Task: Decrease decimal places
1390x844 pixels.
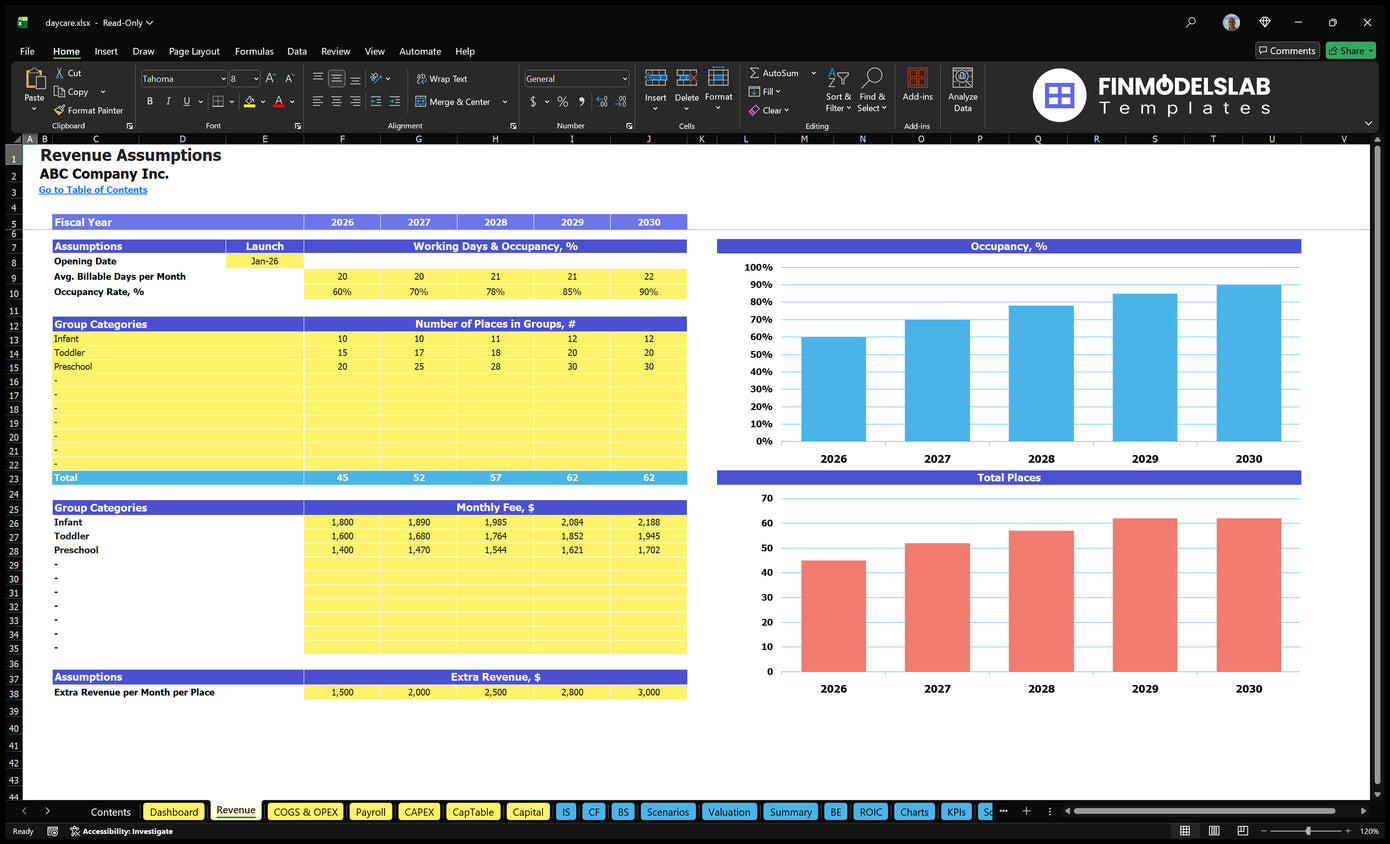Action: click(621, 101)
